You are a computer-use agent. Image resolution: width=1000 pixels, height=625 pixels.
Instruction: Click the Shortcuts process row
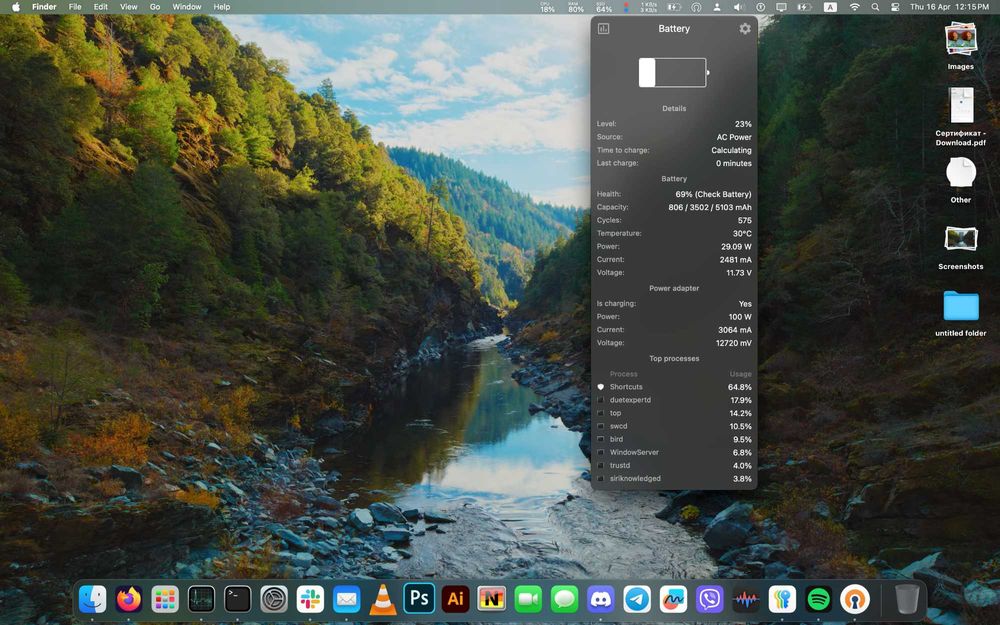click(x=674, y=387)
